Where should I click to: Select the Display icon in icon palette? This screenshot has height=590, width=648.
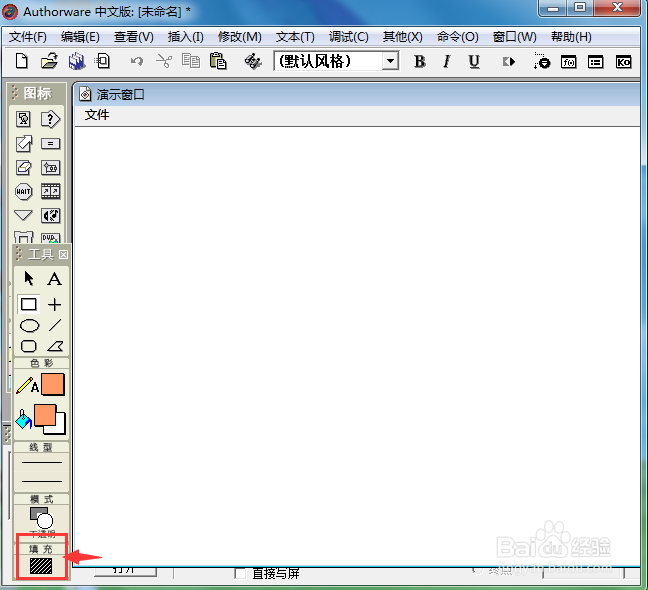coord(24,119)
